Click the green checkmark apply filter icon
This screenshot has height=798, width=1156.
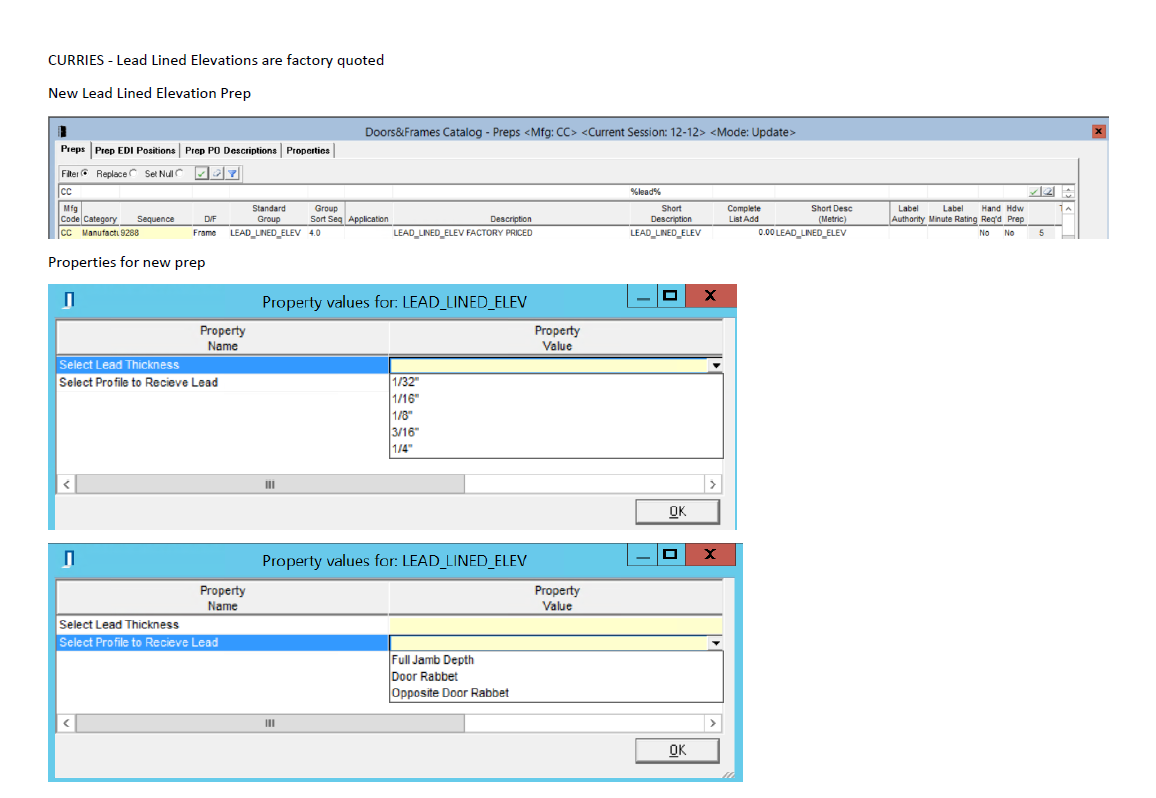pyautogui.click(x=201, y=174)
